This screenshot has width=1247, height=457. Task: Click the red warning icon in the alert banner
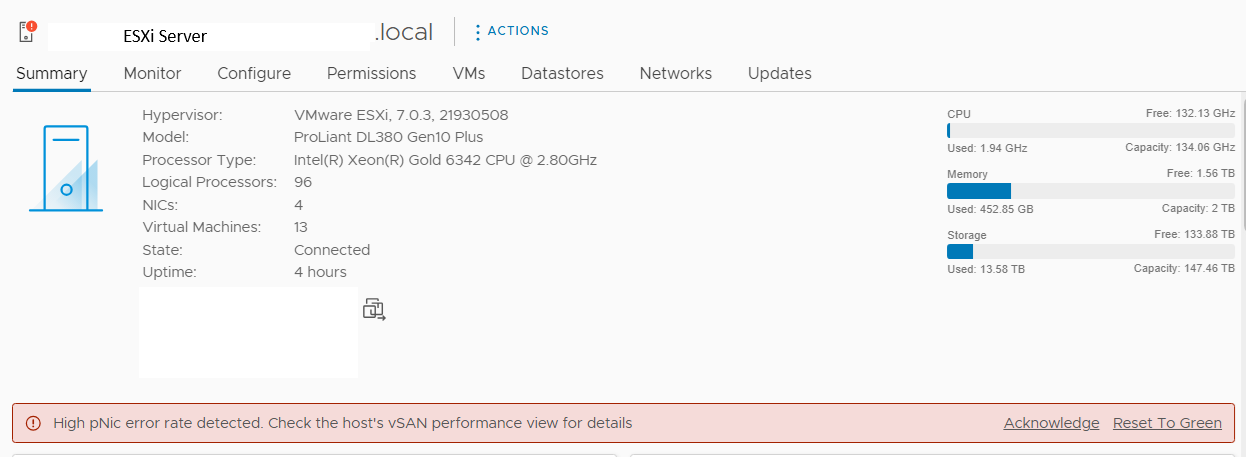point(33,423)
